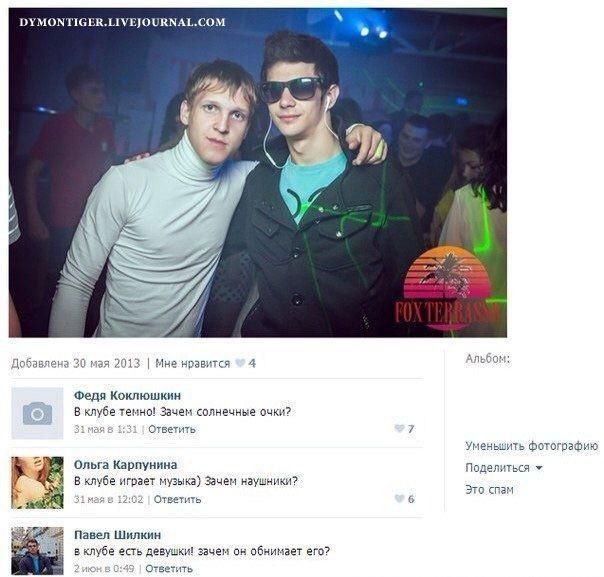The height and width of the screenshot is (577, 604).
Task: Report photo with Это спам
Action: 489,490
